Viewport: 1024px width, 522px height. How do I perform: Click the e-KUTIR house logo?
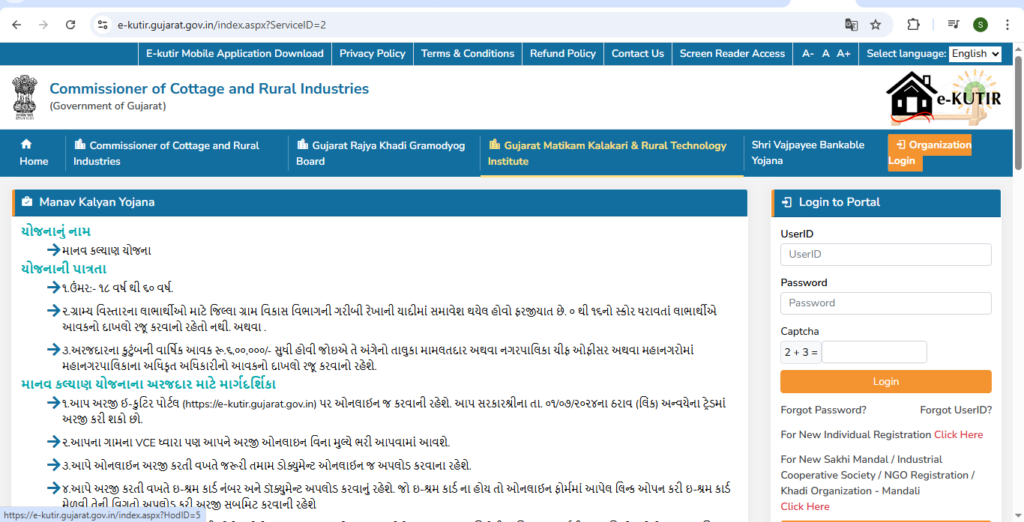click(x=944, y=97)
